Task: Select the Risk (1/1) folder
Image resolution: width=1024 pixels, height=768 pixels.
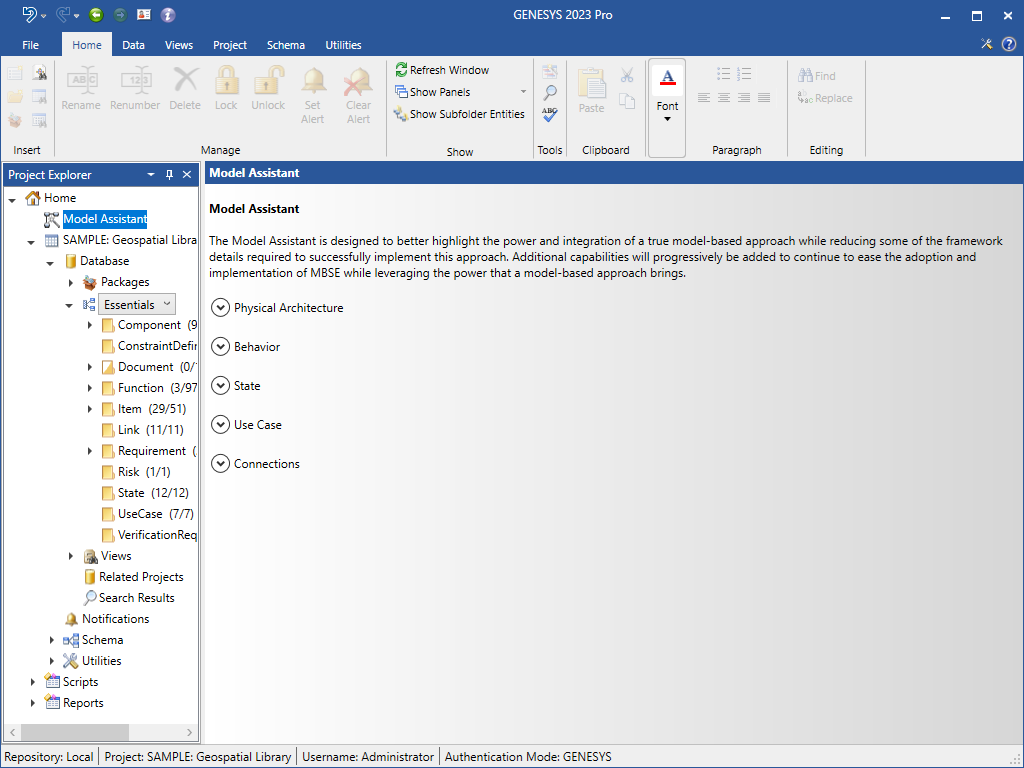Action: tap(144, 472)
